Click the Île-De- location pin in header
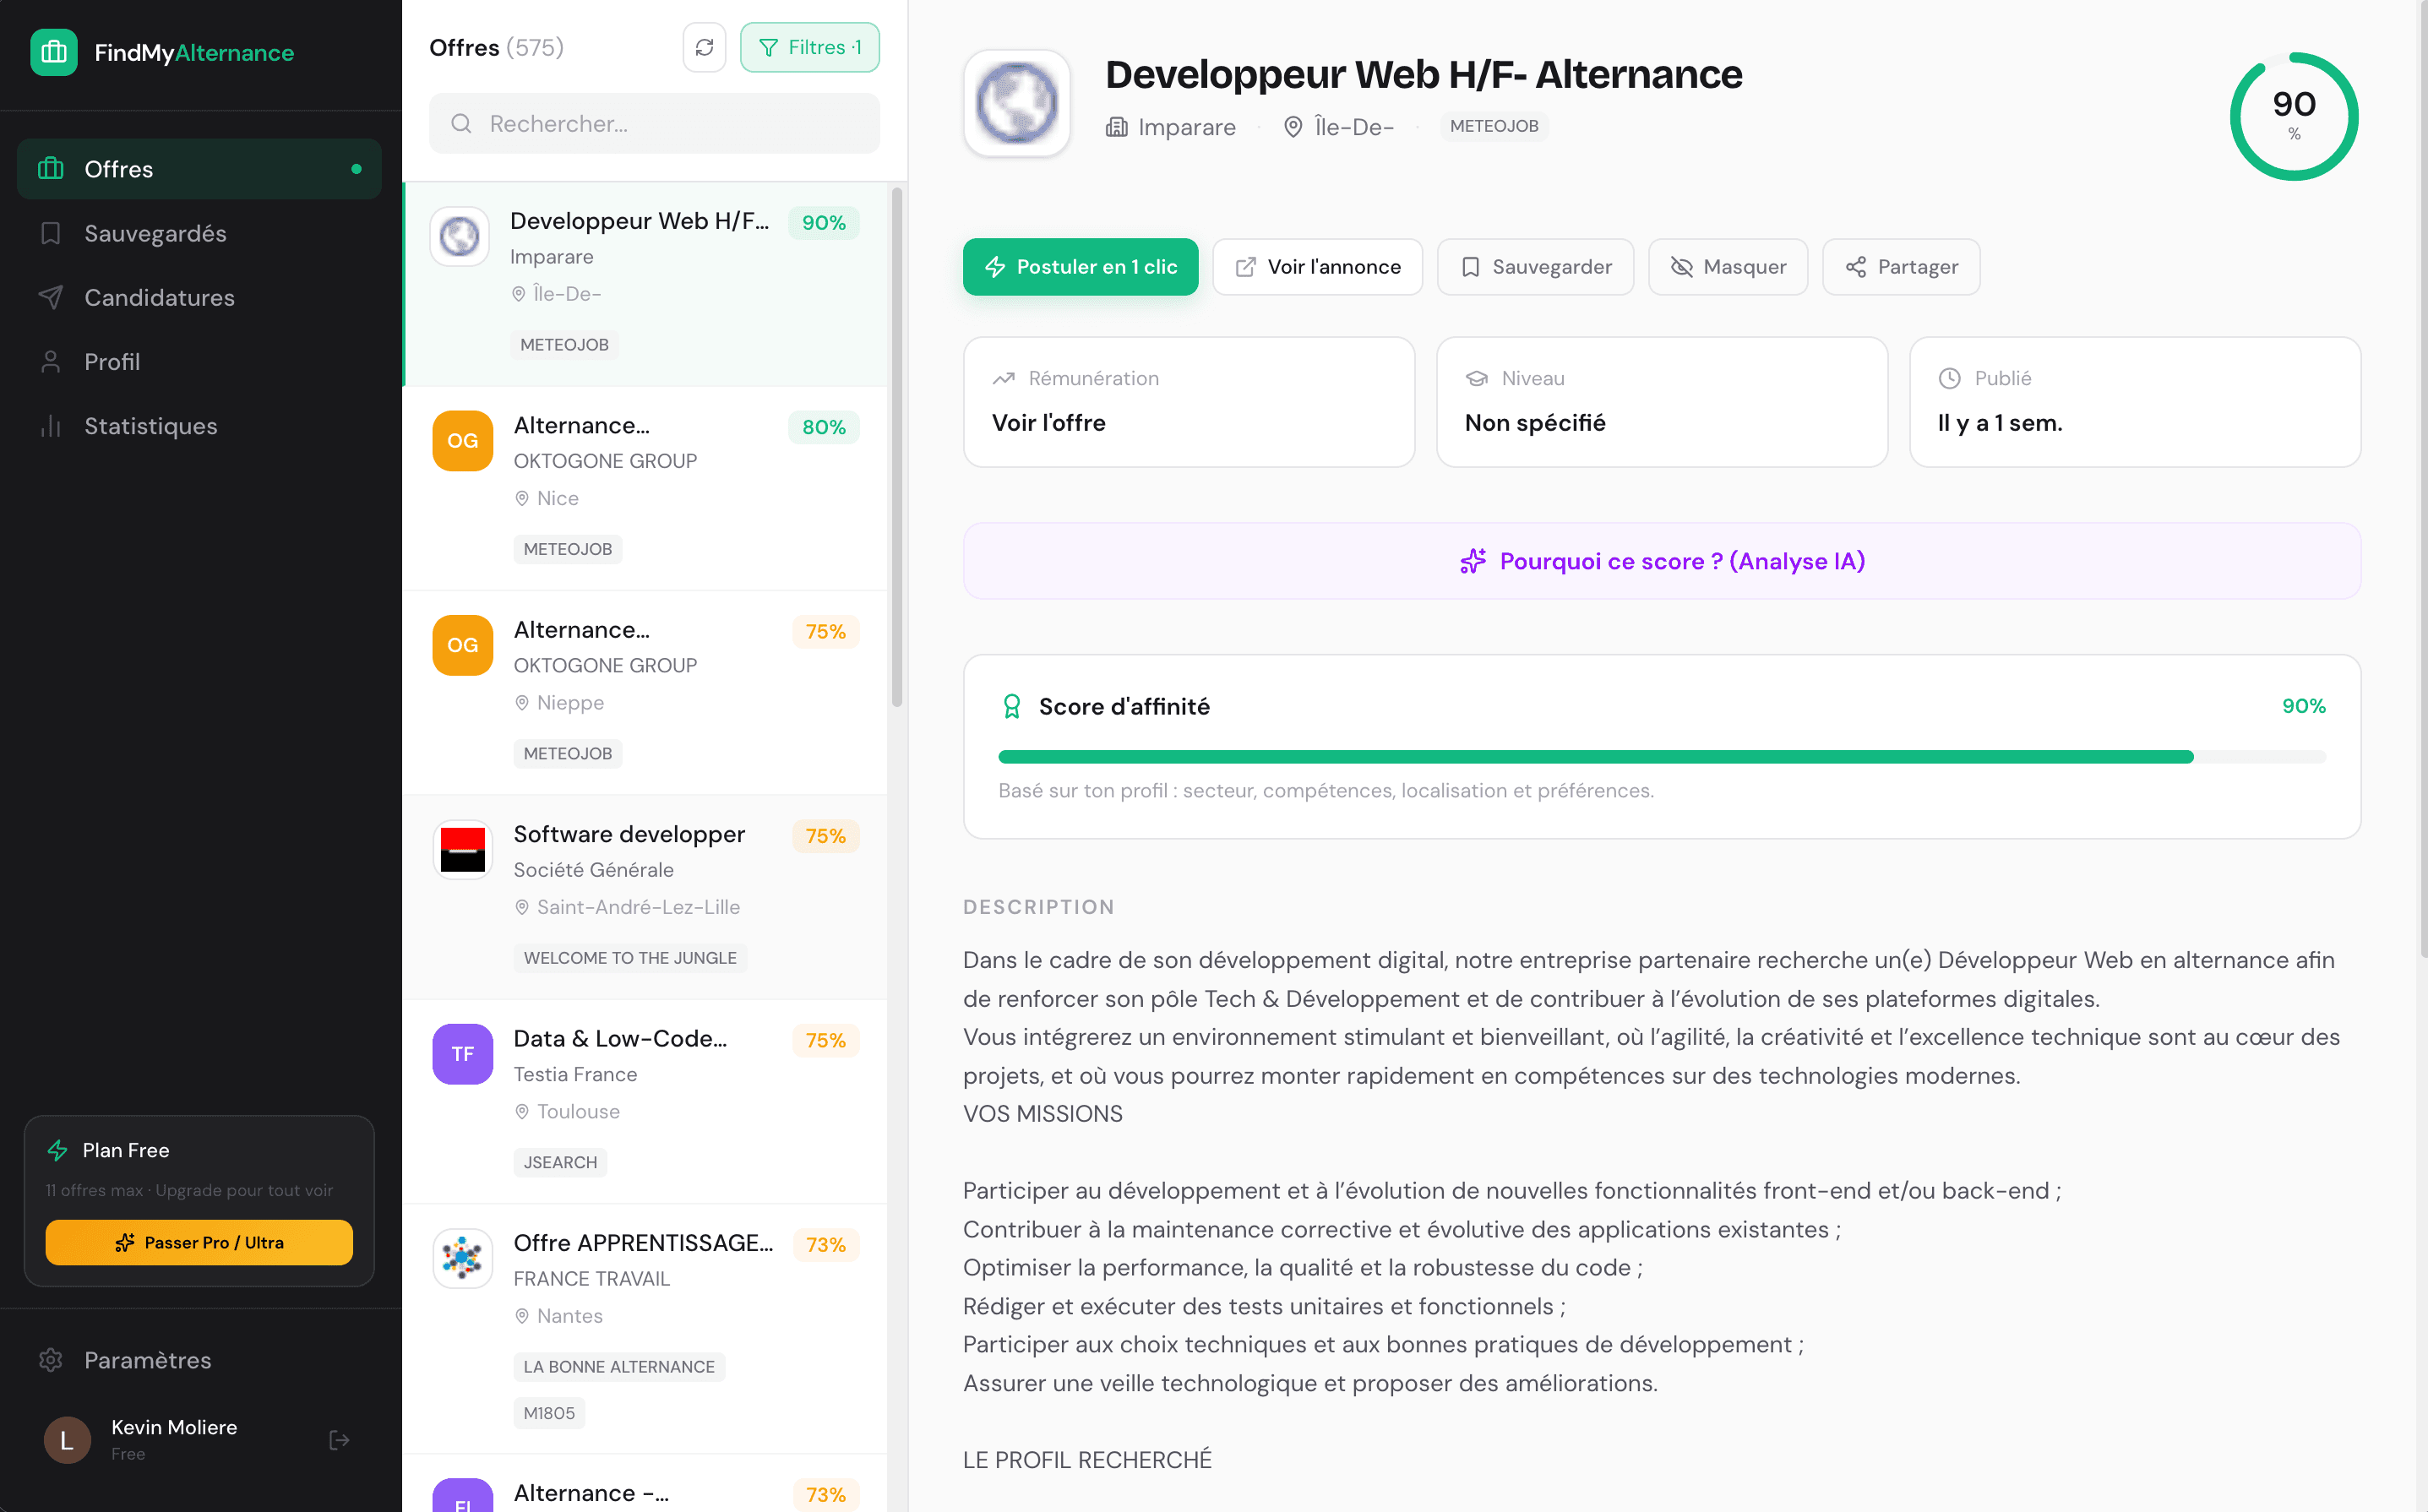The width and height of the screenshot is (2428, 1512). [1293, 127]
